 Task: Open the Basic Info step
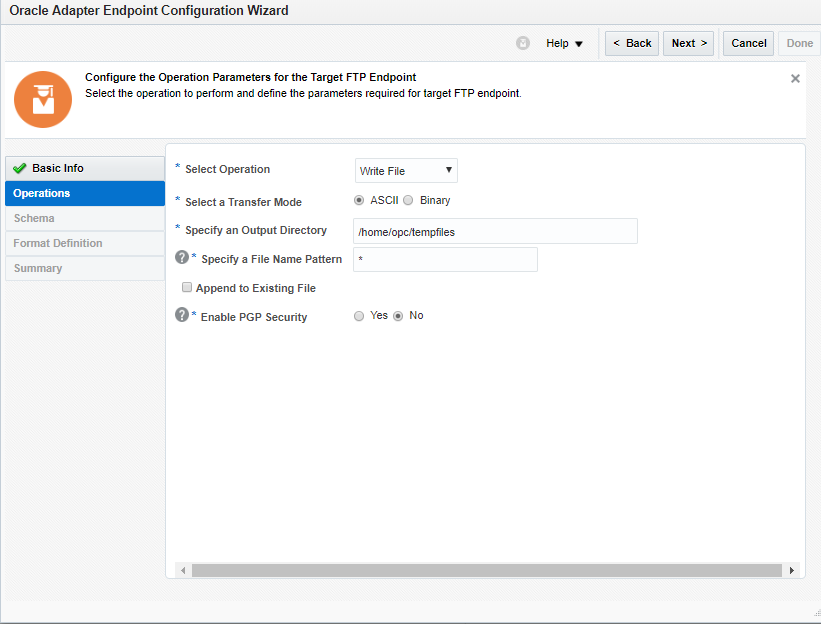[84, 168]
